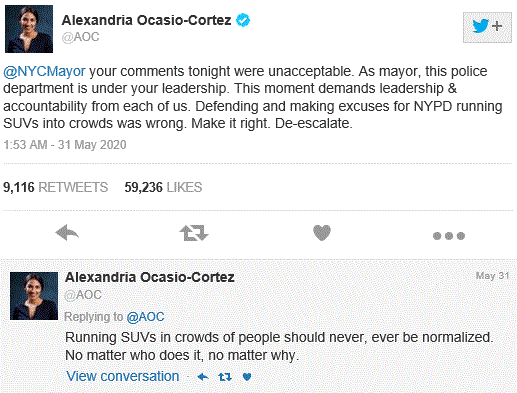
Task: Click the May 31 date on reply tweet
Action: coord(492,276)
